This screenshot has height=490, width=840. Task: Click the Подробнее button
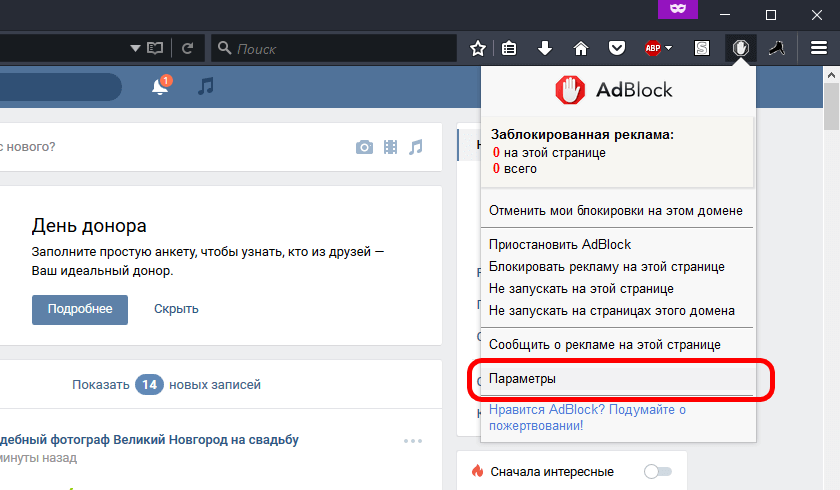pos(80,310)
